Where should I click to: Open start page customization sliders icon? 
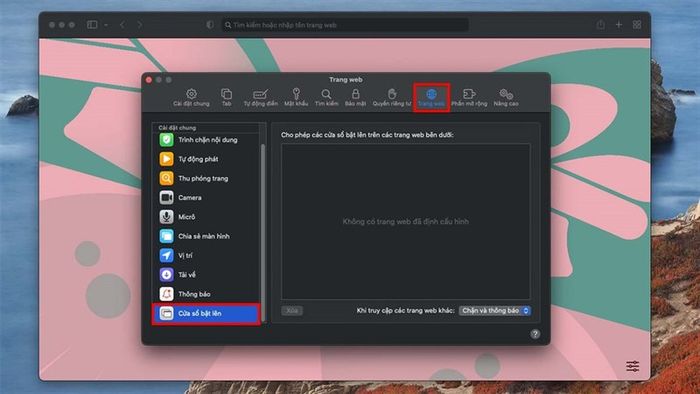[x=632, y=366]
